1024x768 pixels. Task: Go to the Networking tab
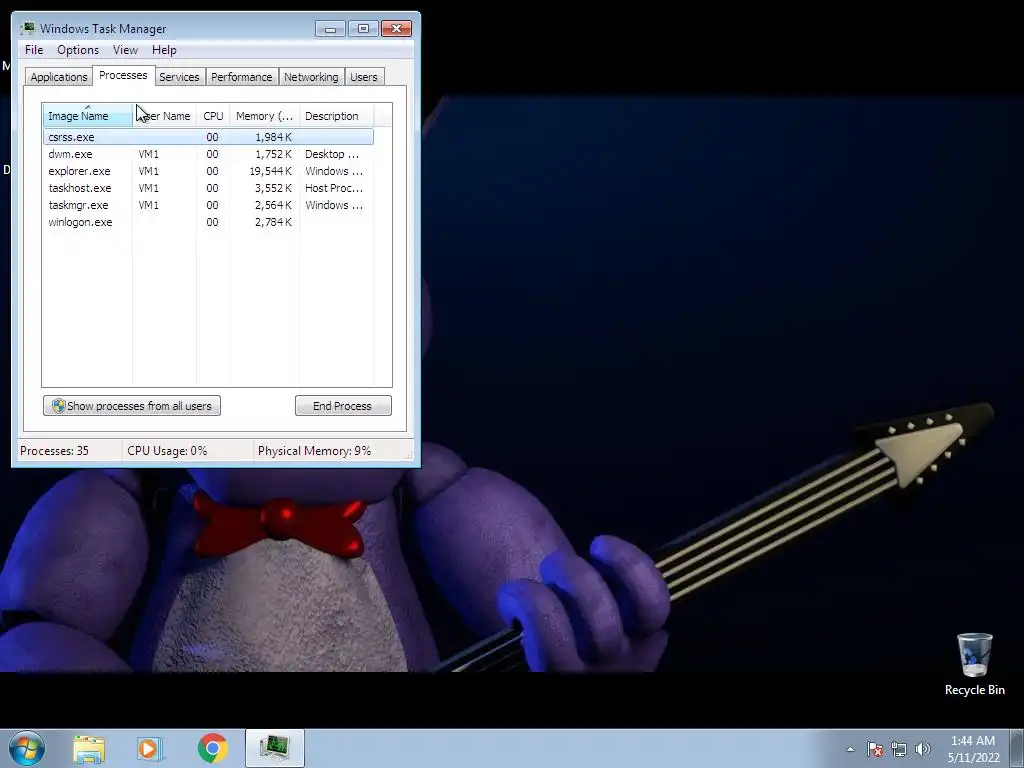tap(311, 77)
